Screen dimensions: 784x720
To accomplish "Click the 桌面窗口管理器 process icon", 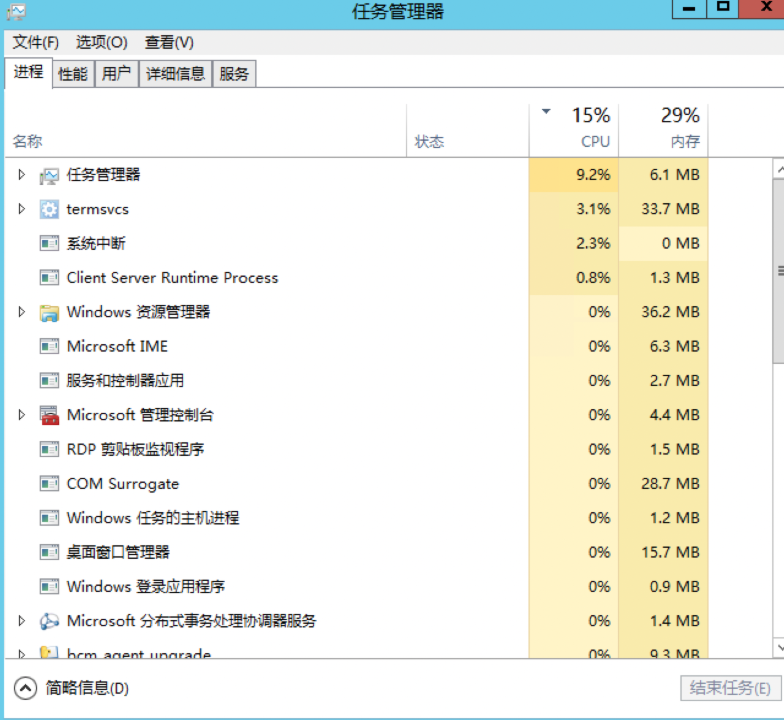I will 49,552.
